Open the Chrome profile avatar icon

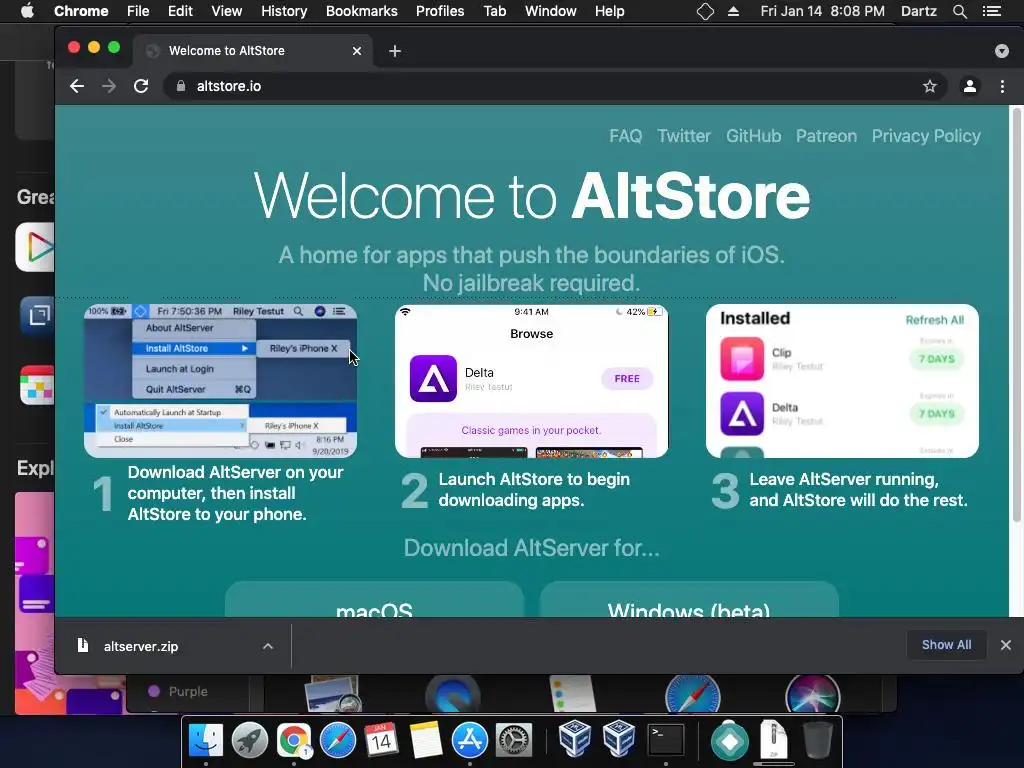point(970,86)
